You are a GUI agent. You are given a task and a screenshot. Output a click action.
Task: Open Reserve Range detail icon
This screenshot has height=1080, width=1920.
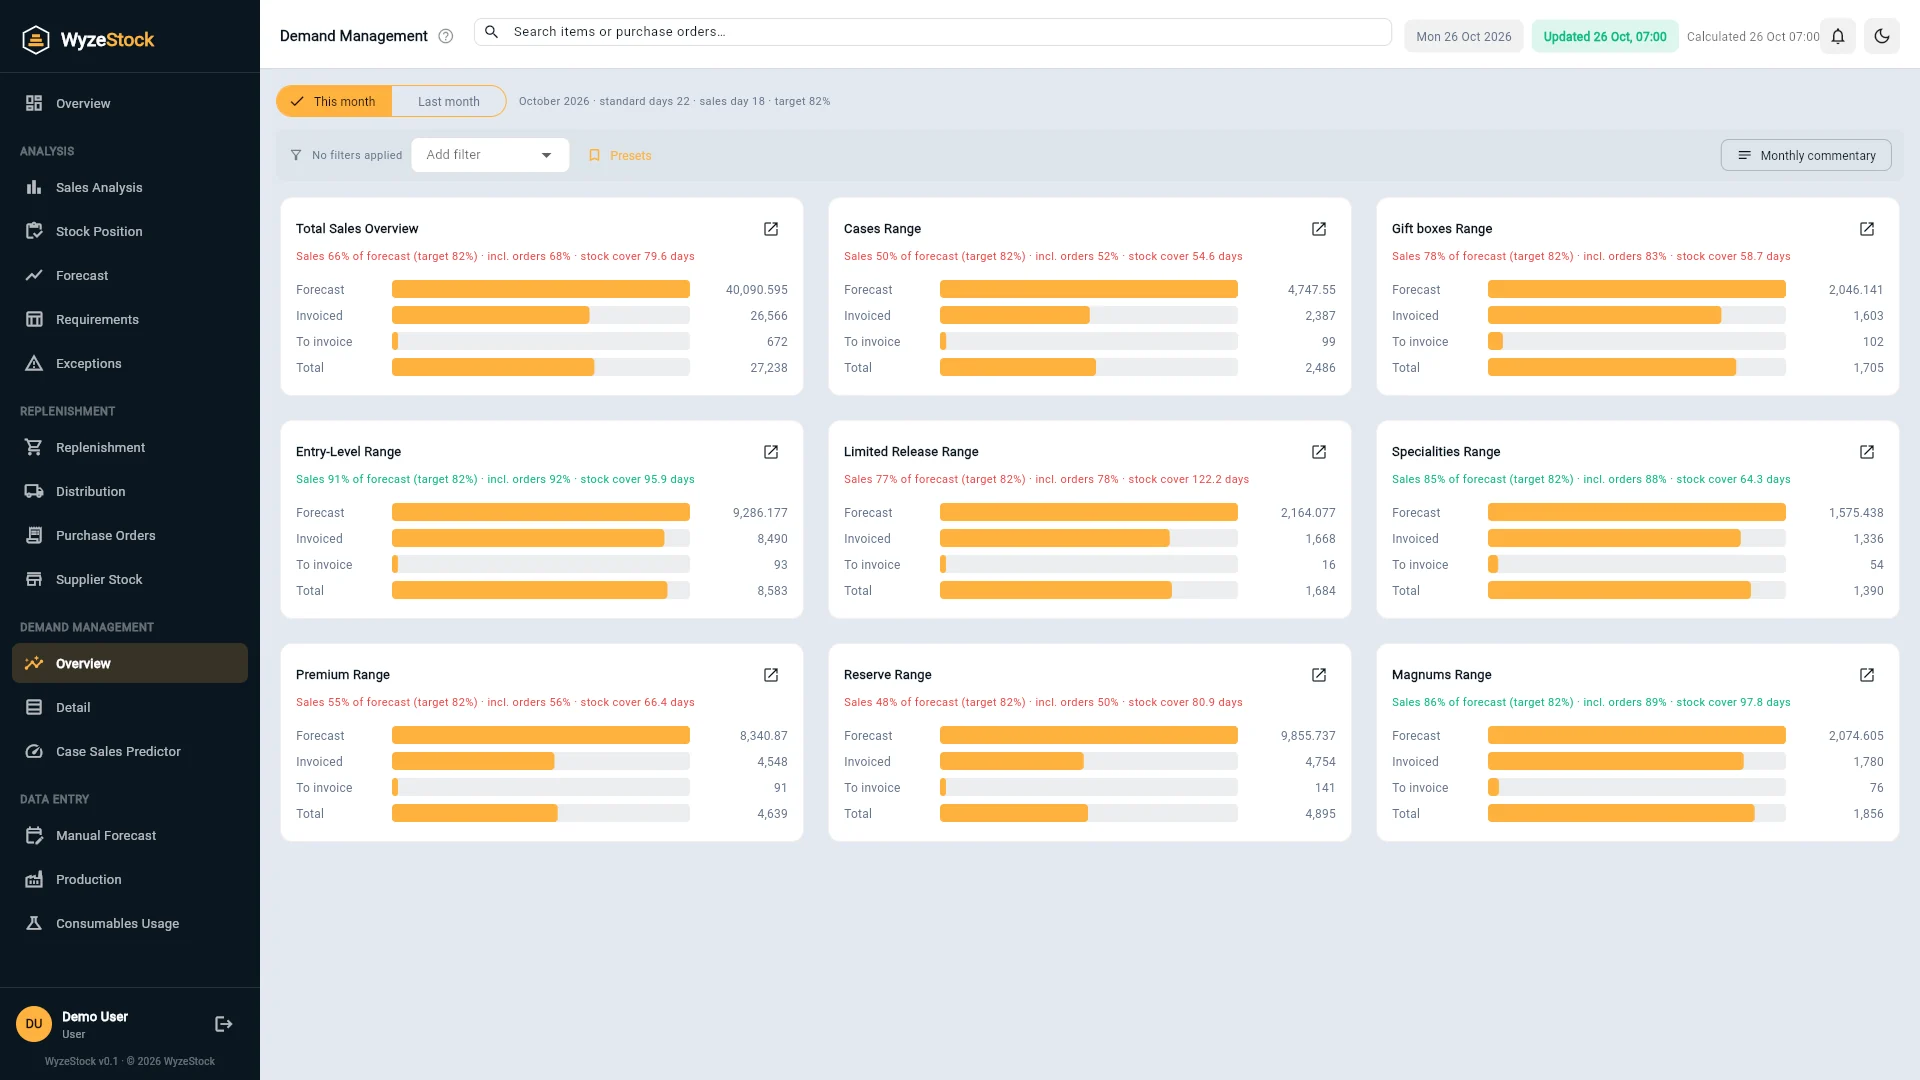pos(1319,675)
